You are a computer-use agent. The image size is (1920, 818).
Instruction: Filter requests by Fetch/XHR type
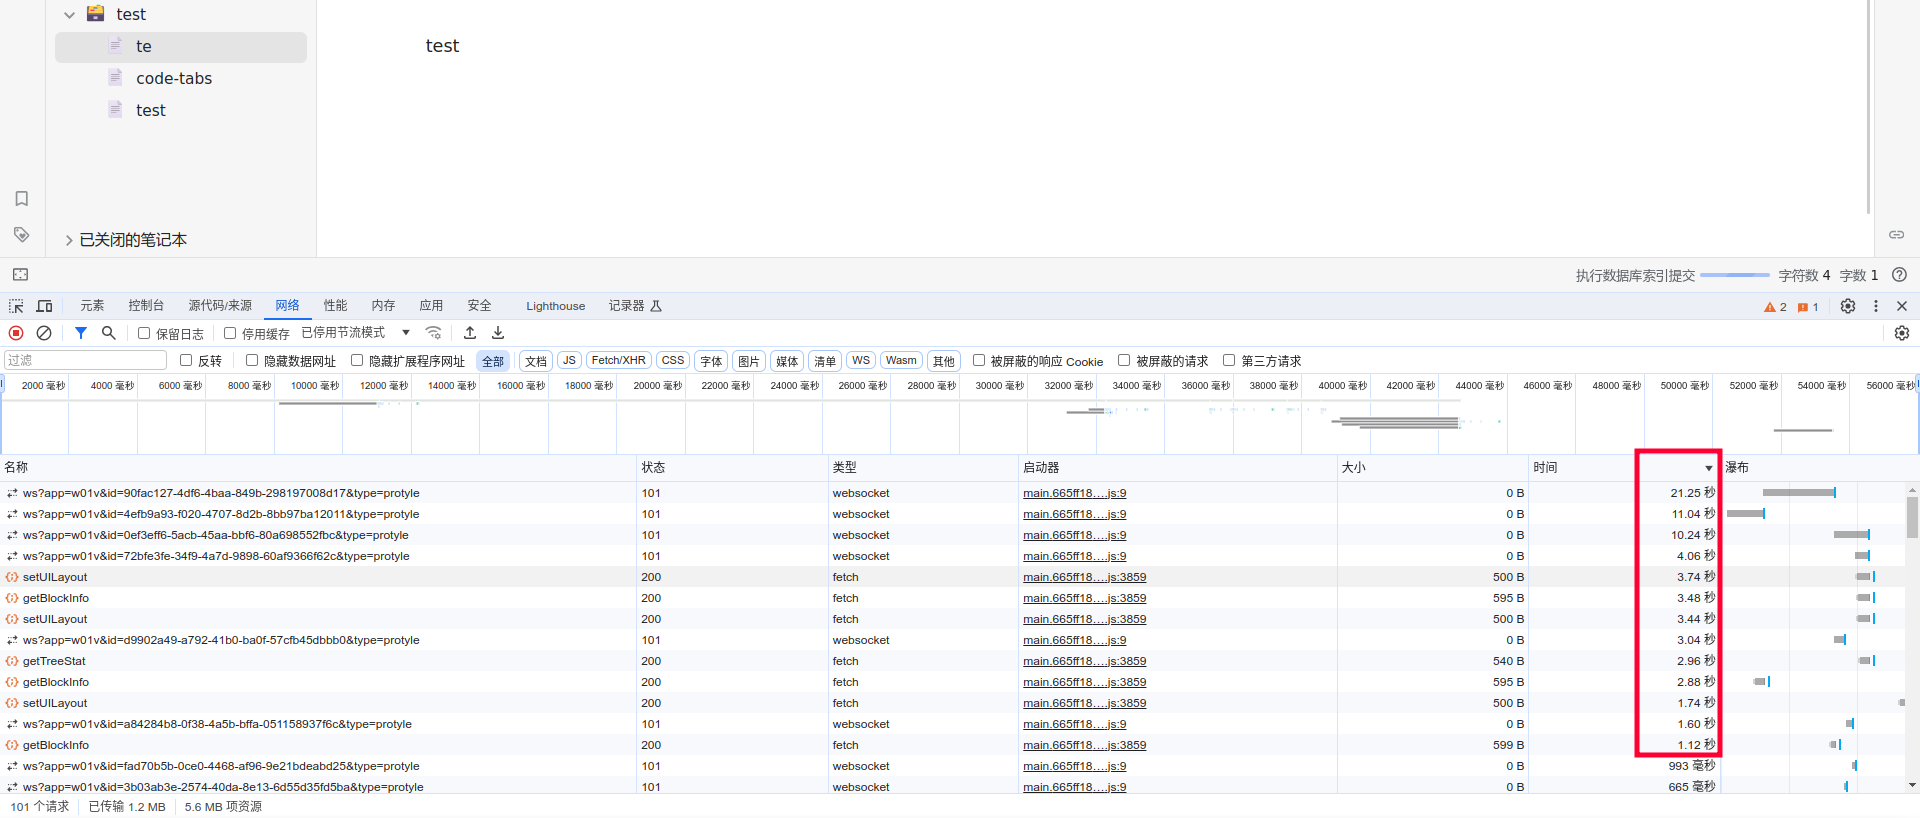pos(618,361)
